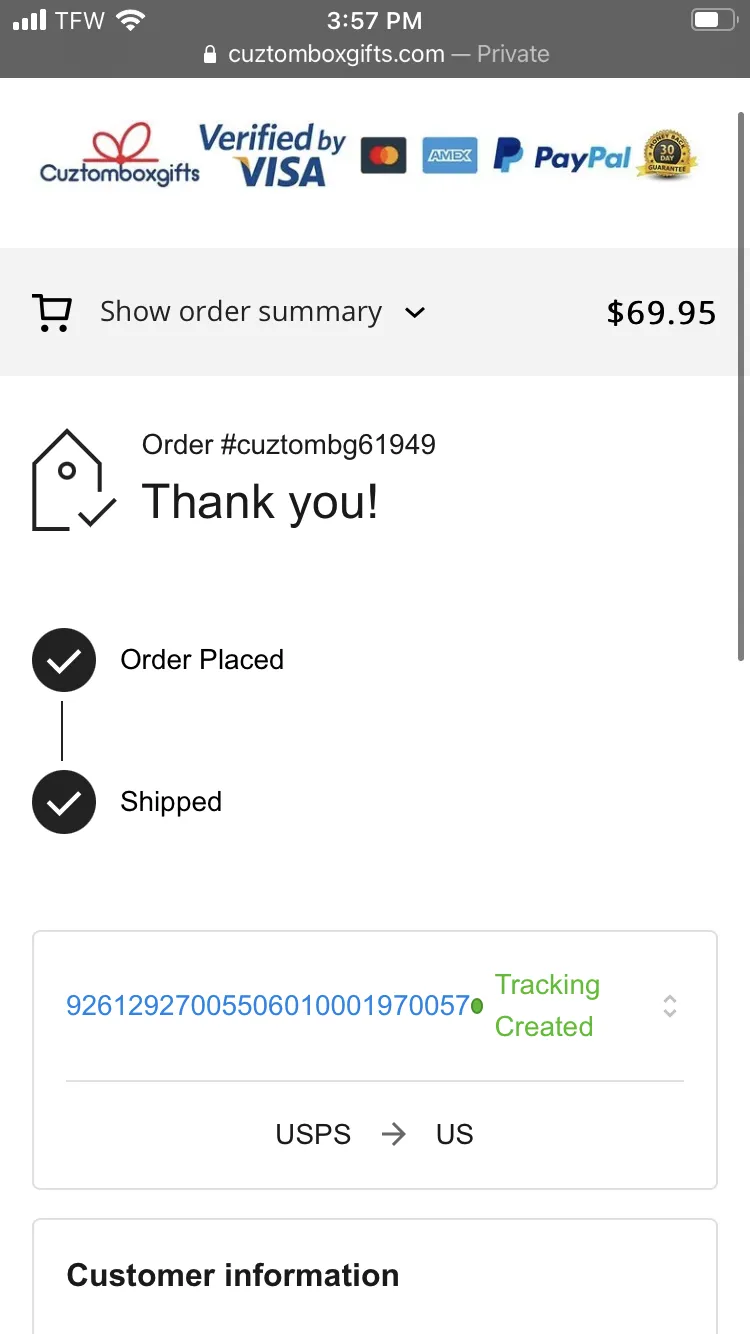Tap the shopping cart icon
Screen dimensions: 750x1334
tap(53, 312)
